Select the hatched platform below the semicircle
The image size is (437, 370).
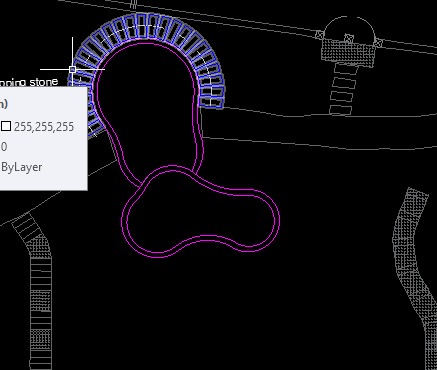point(348,53)
